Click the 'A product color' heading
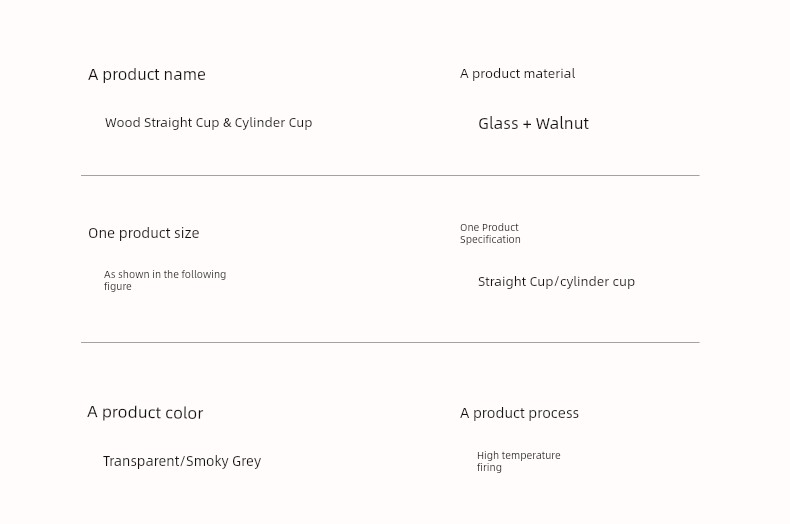The height and width of the screenshot is (524, 790). click(145, 413)
